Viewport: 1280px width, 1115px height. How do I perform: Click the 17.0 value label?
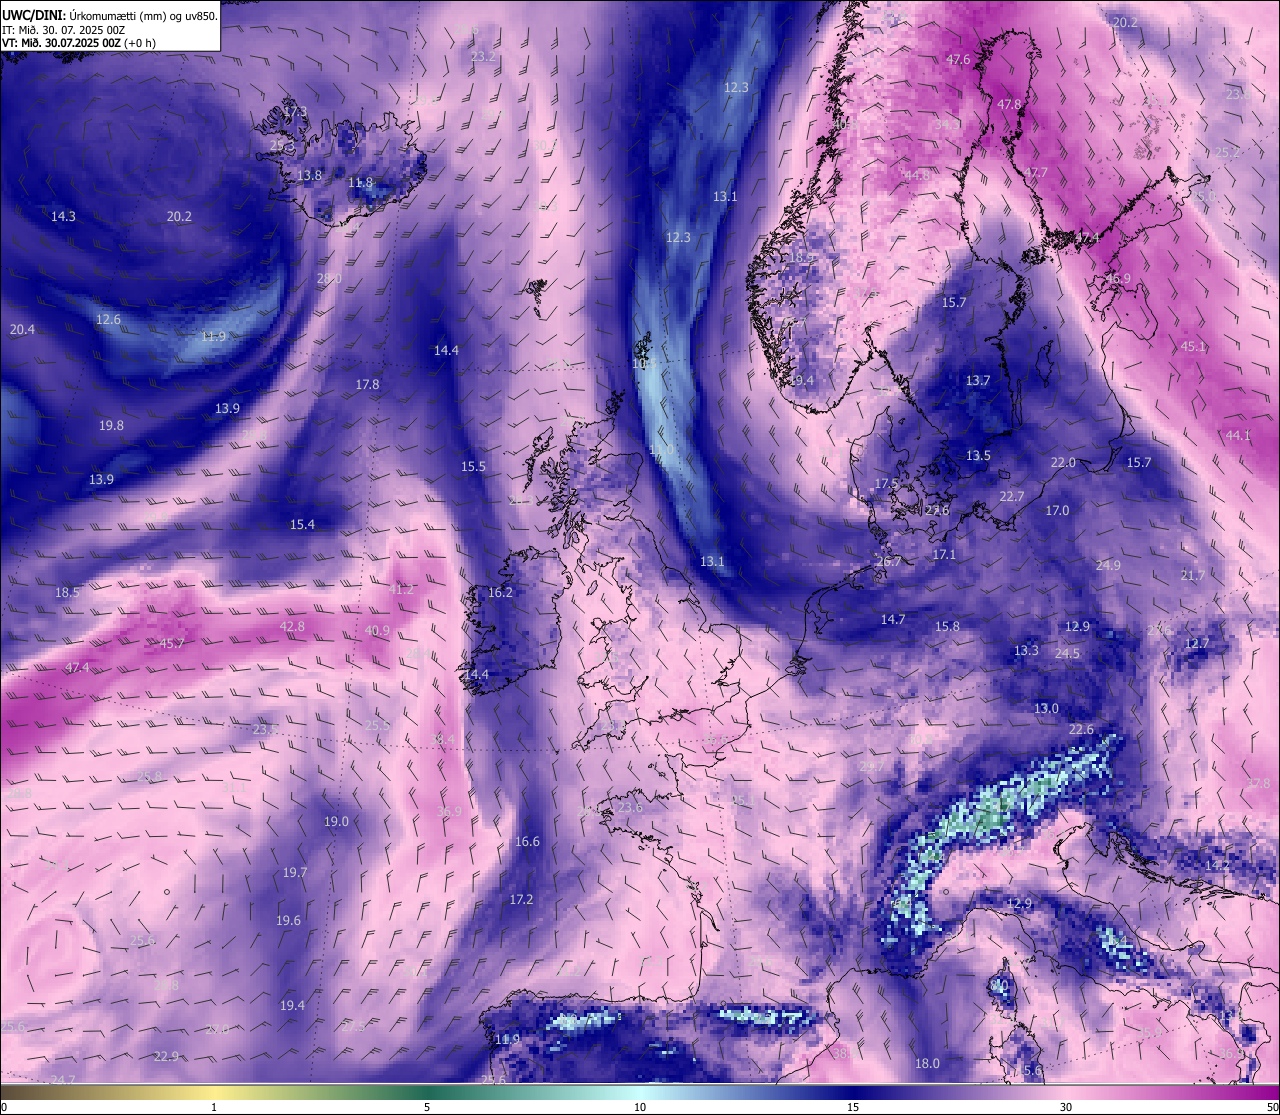[1057, 511]
